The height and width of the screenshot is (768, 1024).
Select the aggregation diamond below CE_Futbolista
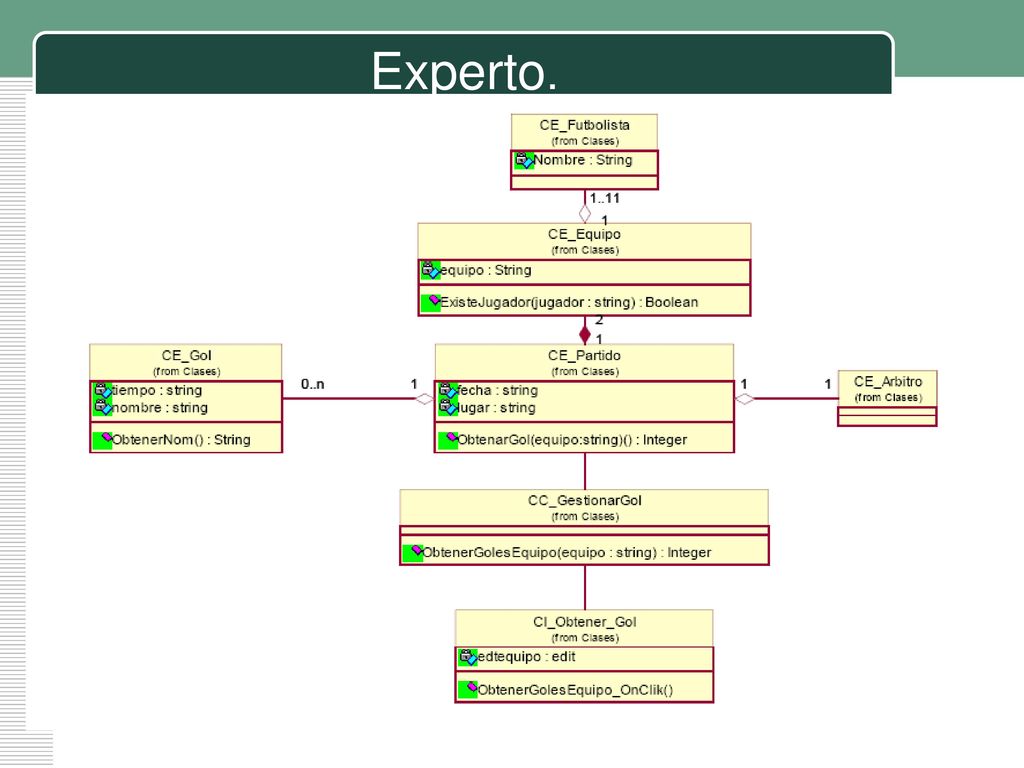tap(584, 214)
